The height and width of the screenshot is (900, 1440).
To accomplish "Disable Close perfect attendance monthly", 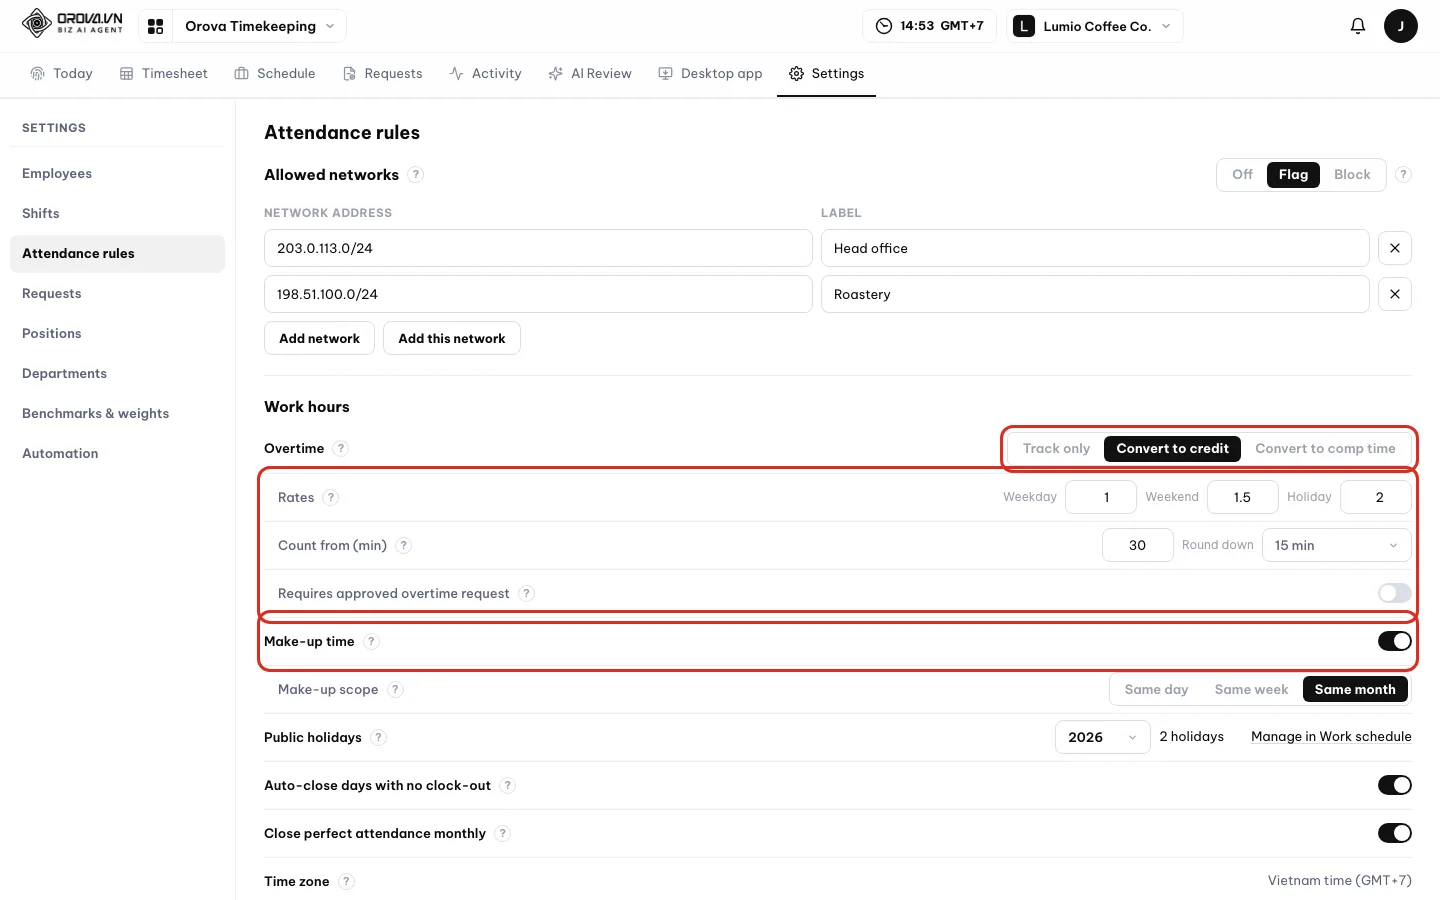I will [x=1394, y=833].
